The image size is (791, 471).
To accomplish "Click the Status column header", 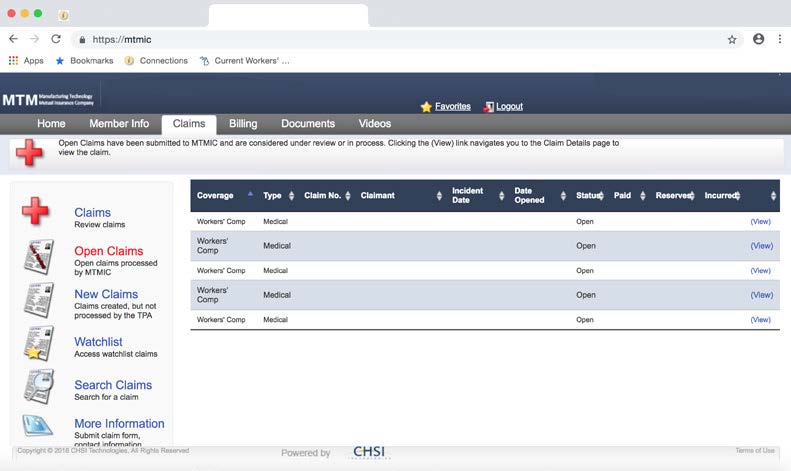I will 589,196.
